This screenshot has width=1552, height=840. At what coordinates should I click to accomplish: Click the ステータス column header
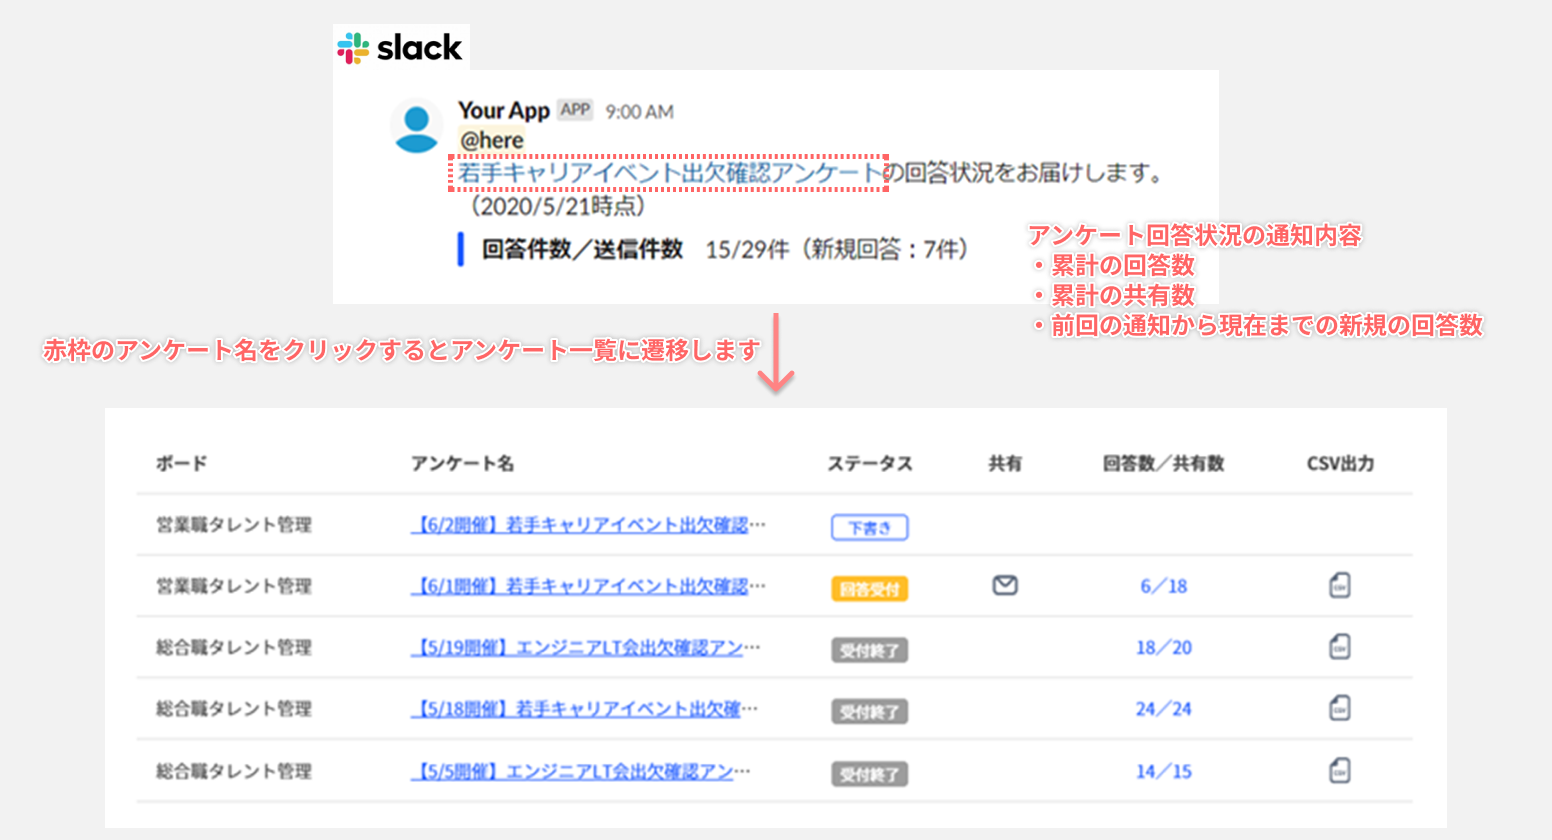[870, 463]
